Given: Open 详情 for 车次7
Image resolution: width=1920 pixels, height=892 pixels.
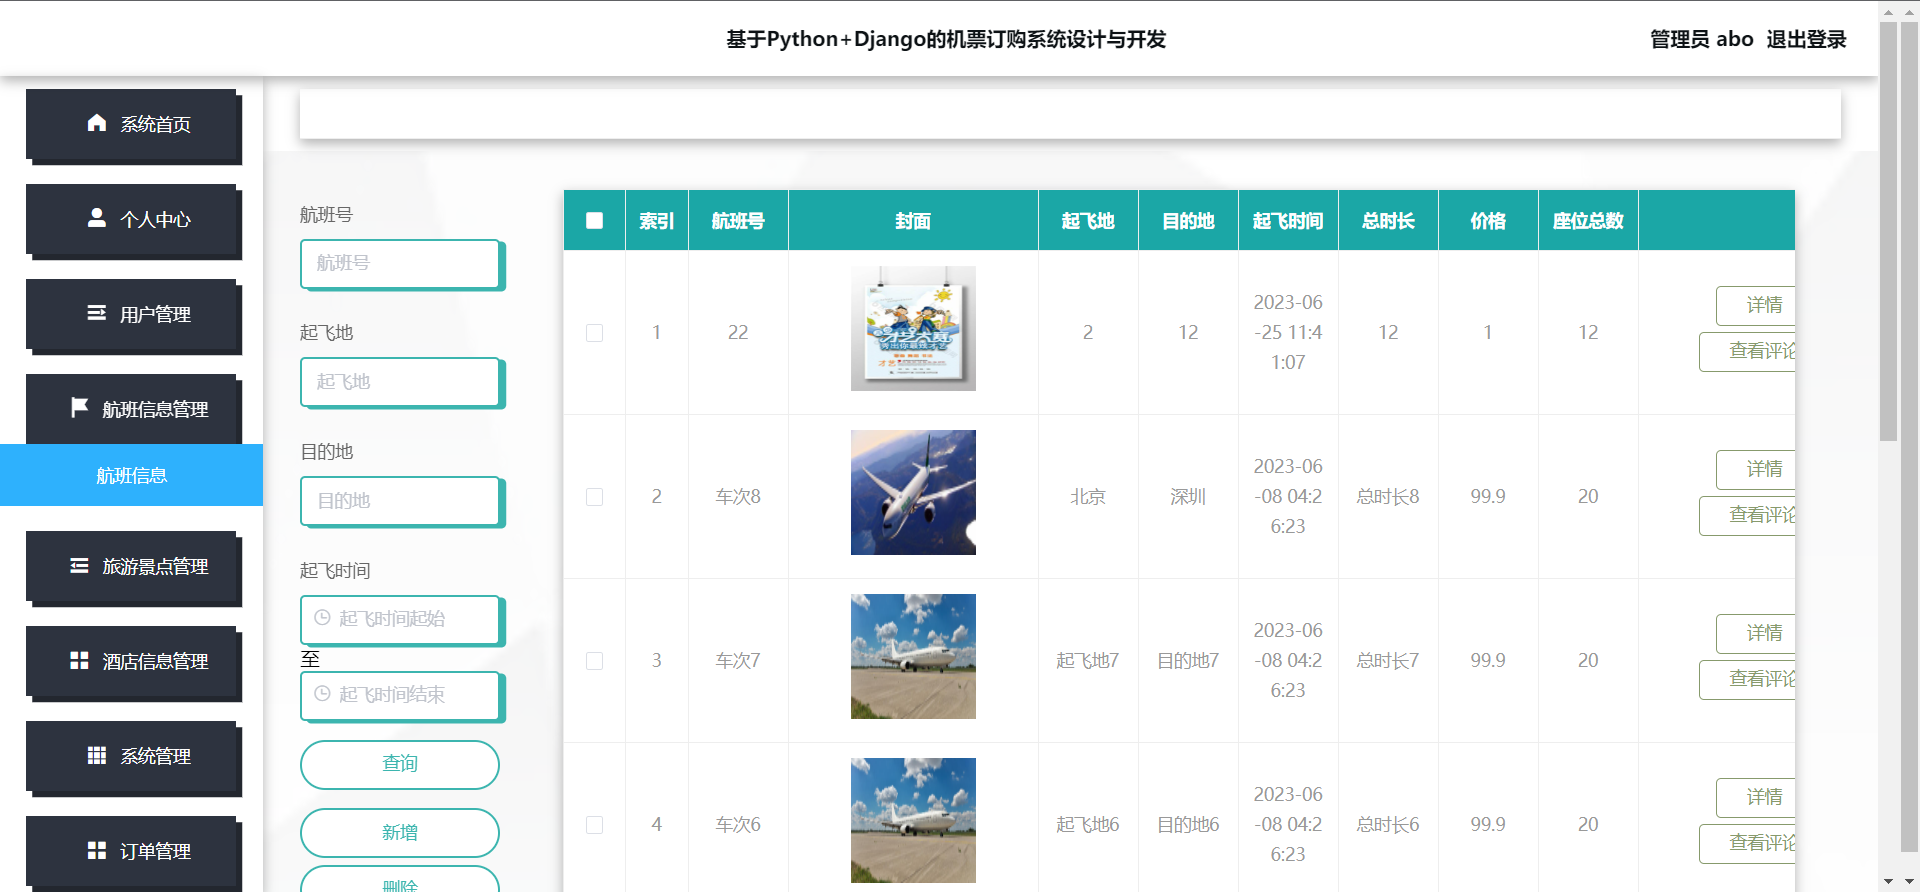Looking at the screenshot, I should (1756, 633).
